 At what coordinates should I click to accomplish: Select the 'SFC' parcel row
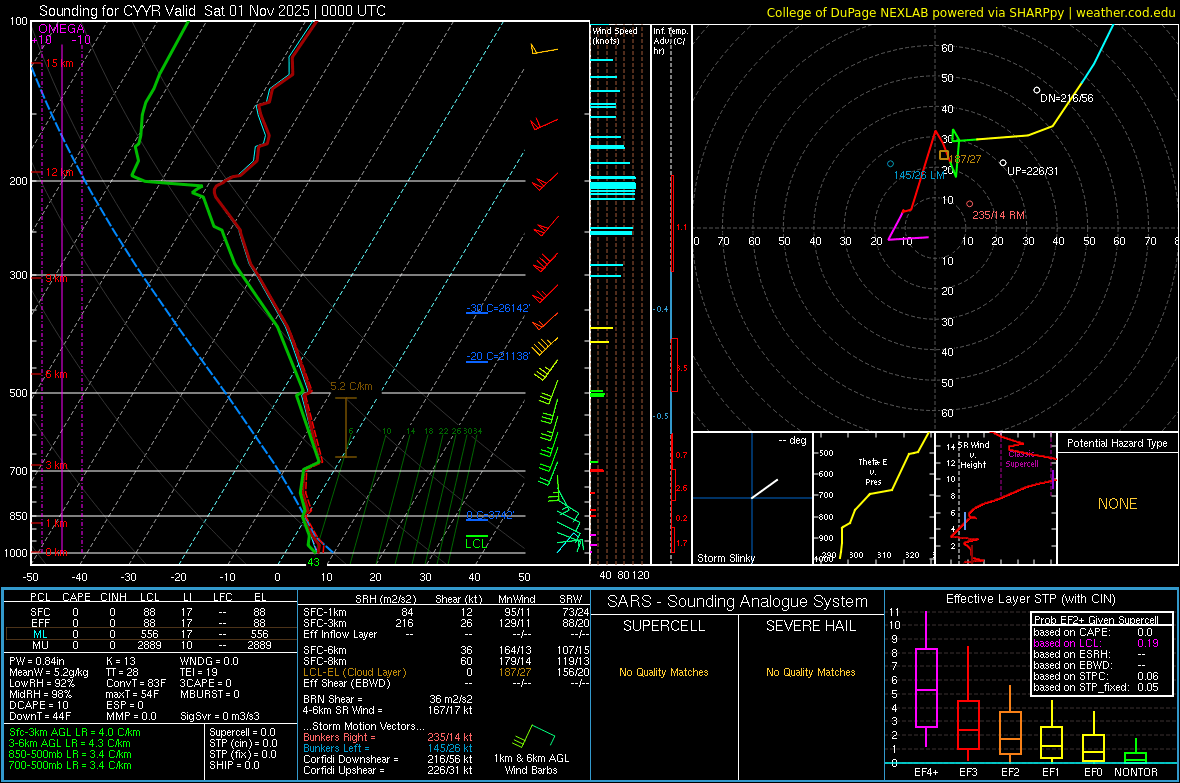coord(149,612)
